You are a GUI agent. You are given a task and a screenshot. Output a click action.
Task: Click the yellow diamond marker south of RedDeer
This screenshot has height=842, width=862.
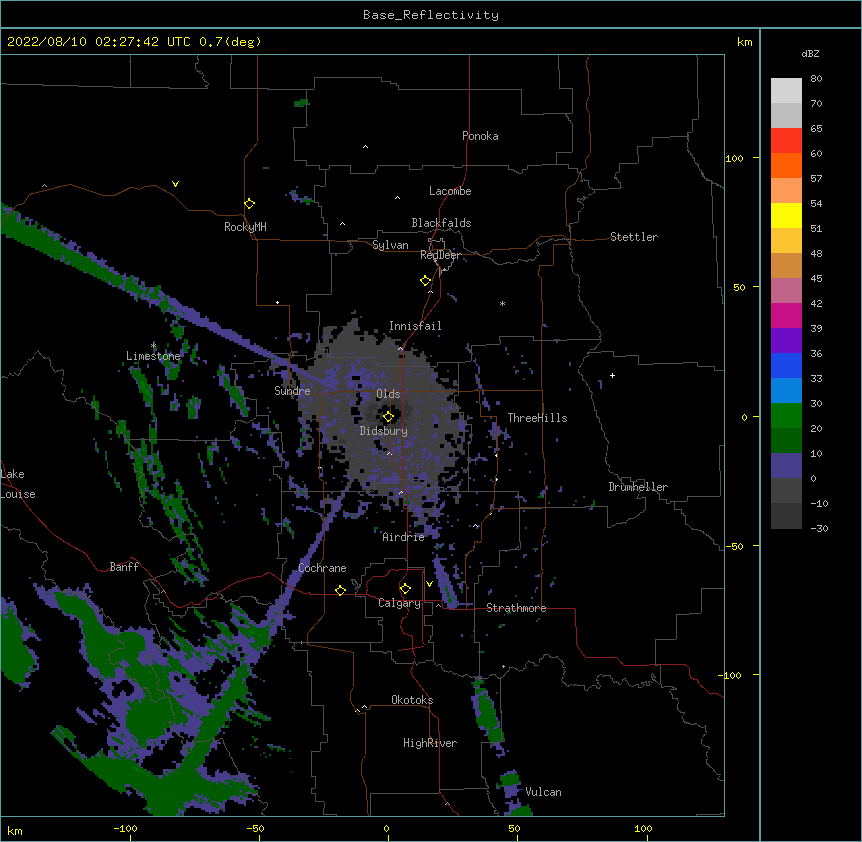coord(426,281)
